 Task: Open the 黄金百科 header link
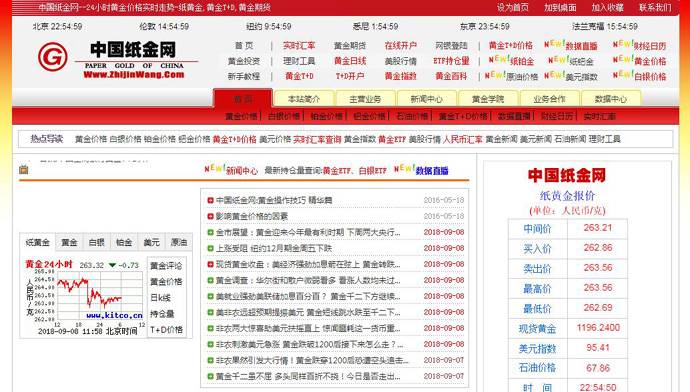pyautogui.click(x=451, y=76)
